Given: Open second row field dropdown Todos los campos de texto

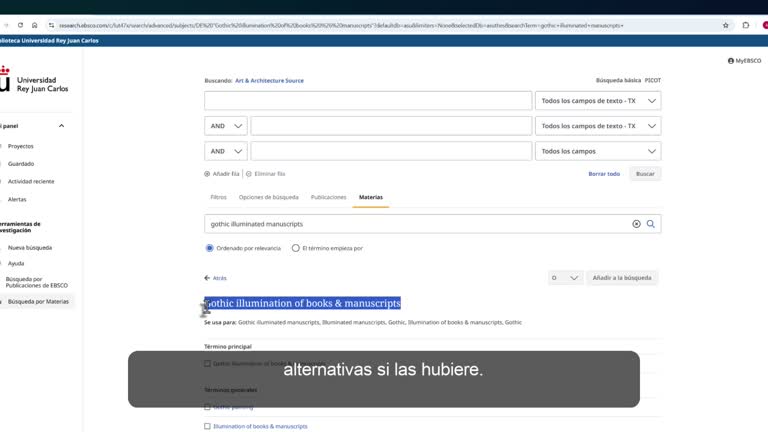Looking at the screenshot, I should coord(598,126).
